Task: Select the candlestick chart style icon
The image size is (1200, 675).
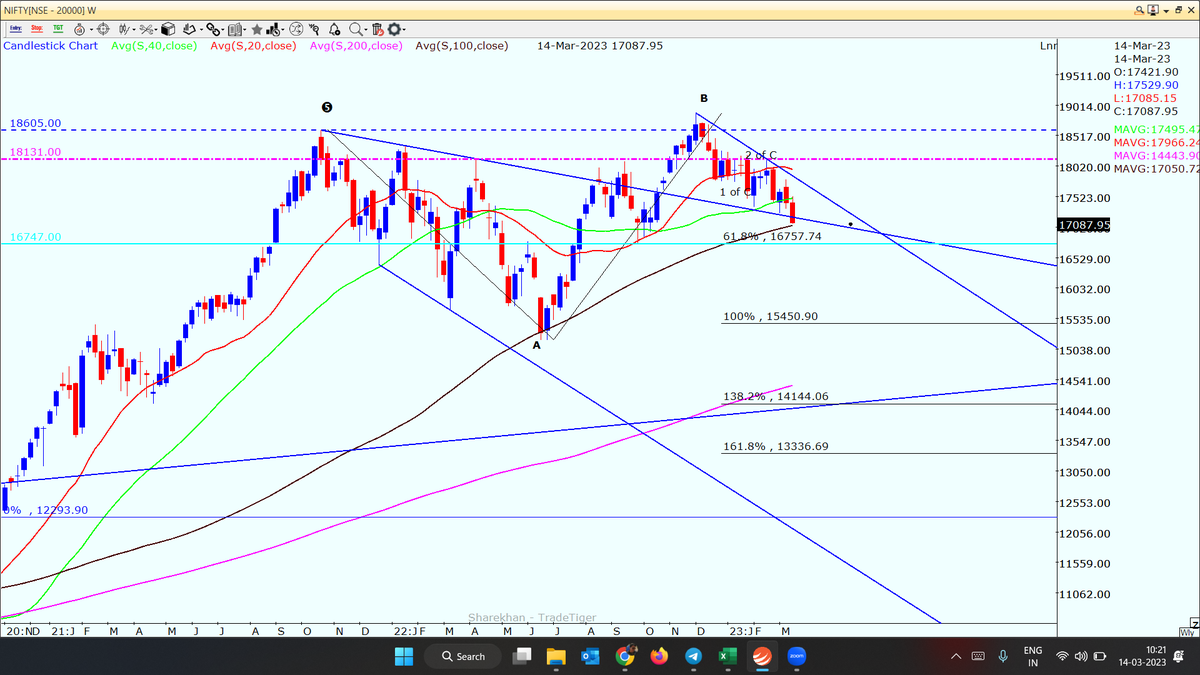Action: click(x=124, y=30)
